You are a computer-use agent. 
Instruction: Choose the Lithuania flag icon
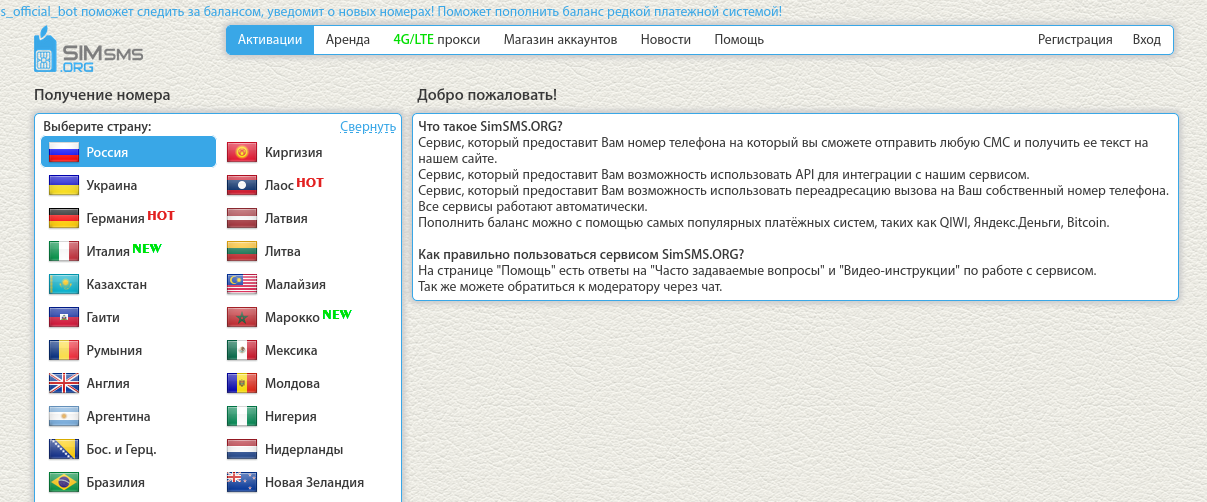pyautogui.click(x=243, y=251)
